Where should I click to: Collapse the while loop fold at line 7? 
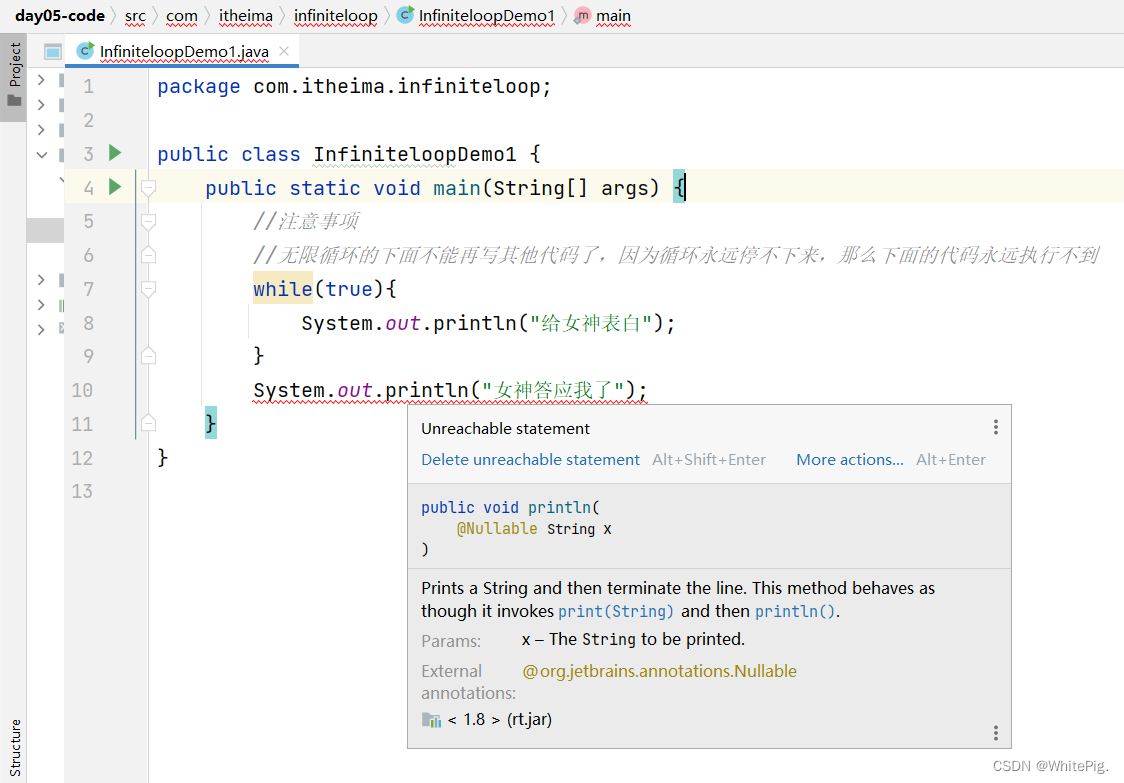point(149,289)
